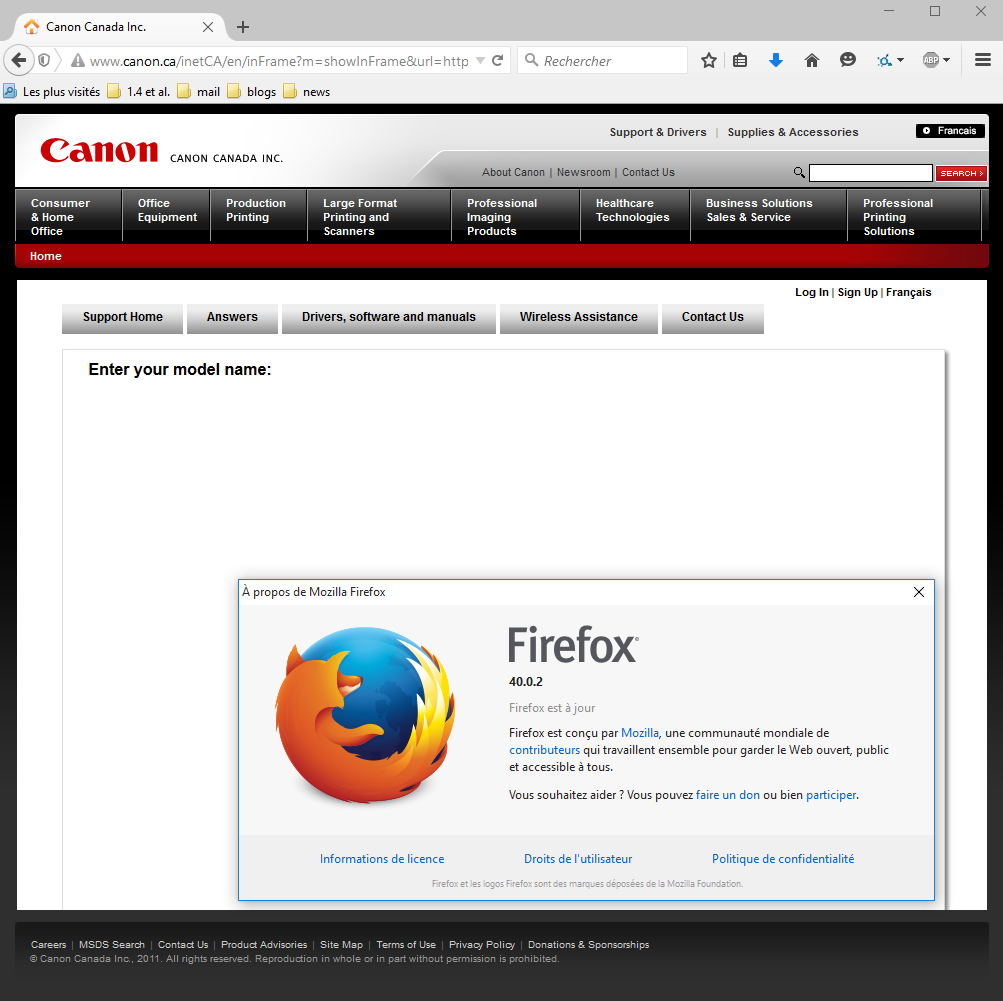Open Drivers, software and manuals tab

(389, 318)
